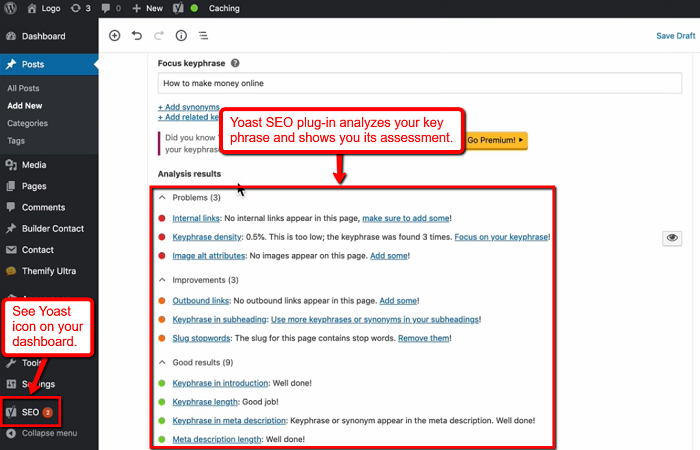
Task: Open Pages in the sidebar
Action: (49, 186)
